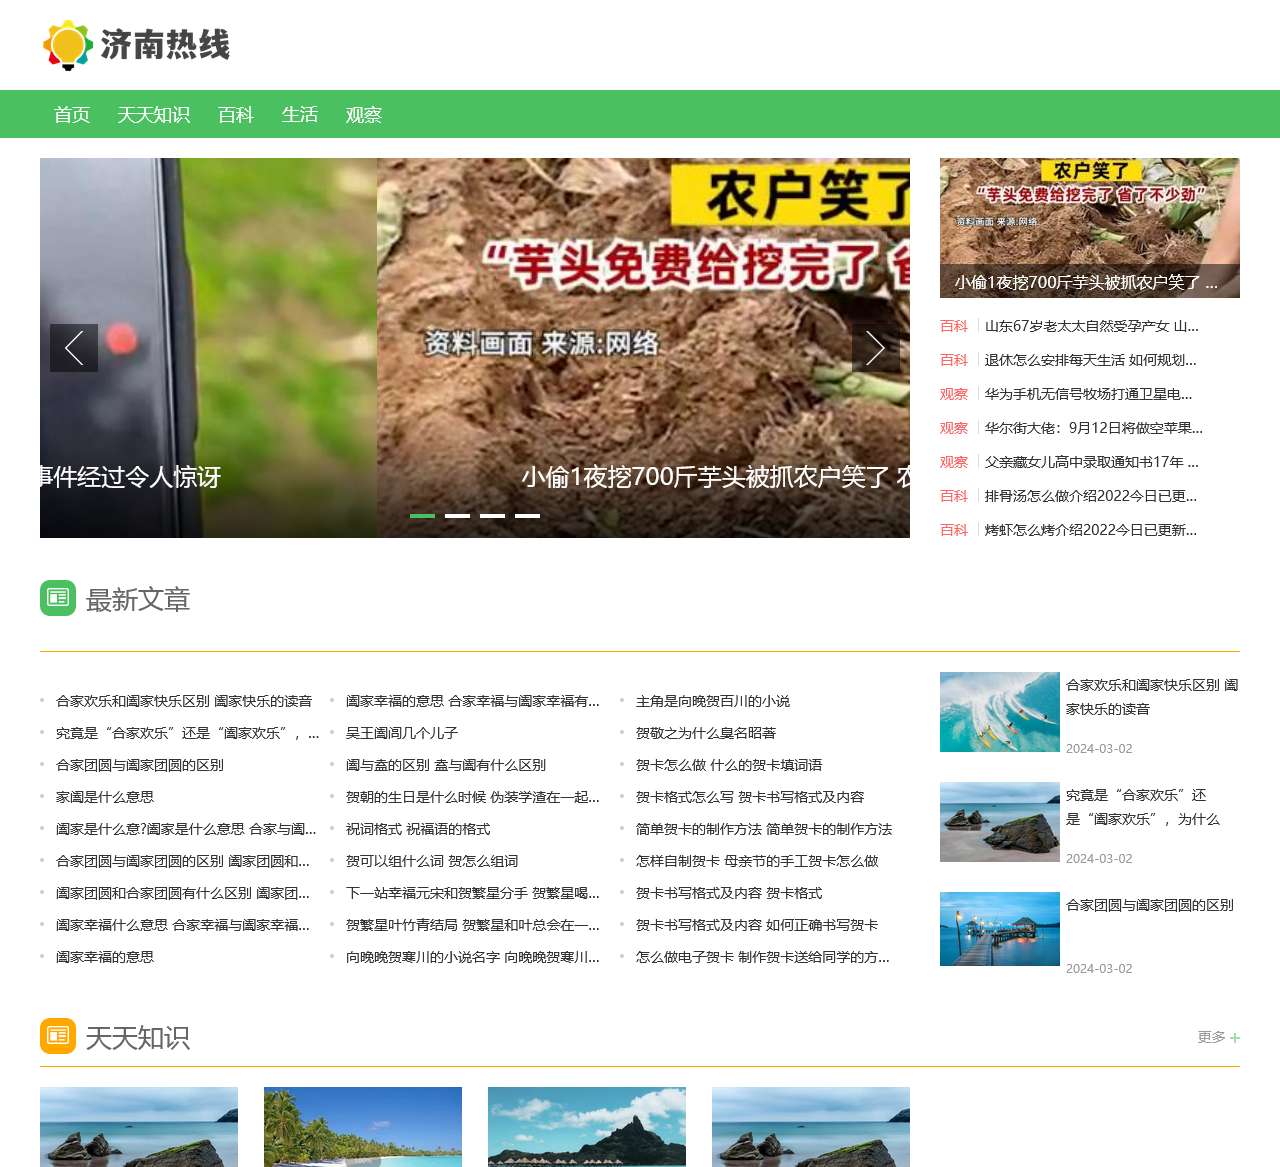
Task: Click the orange 天天知识 section icon
Action: click(58, 1036)
